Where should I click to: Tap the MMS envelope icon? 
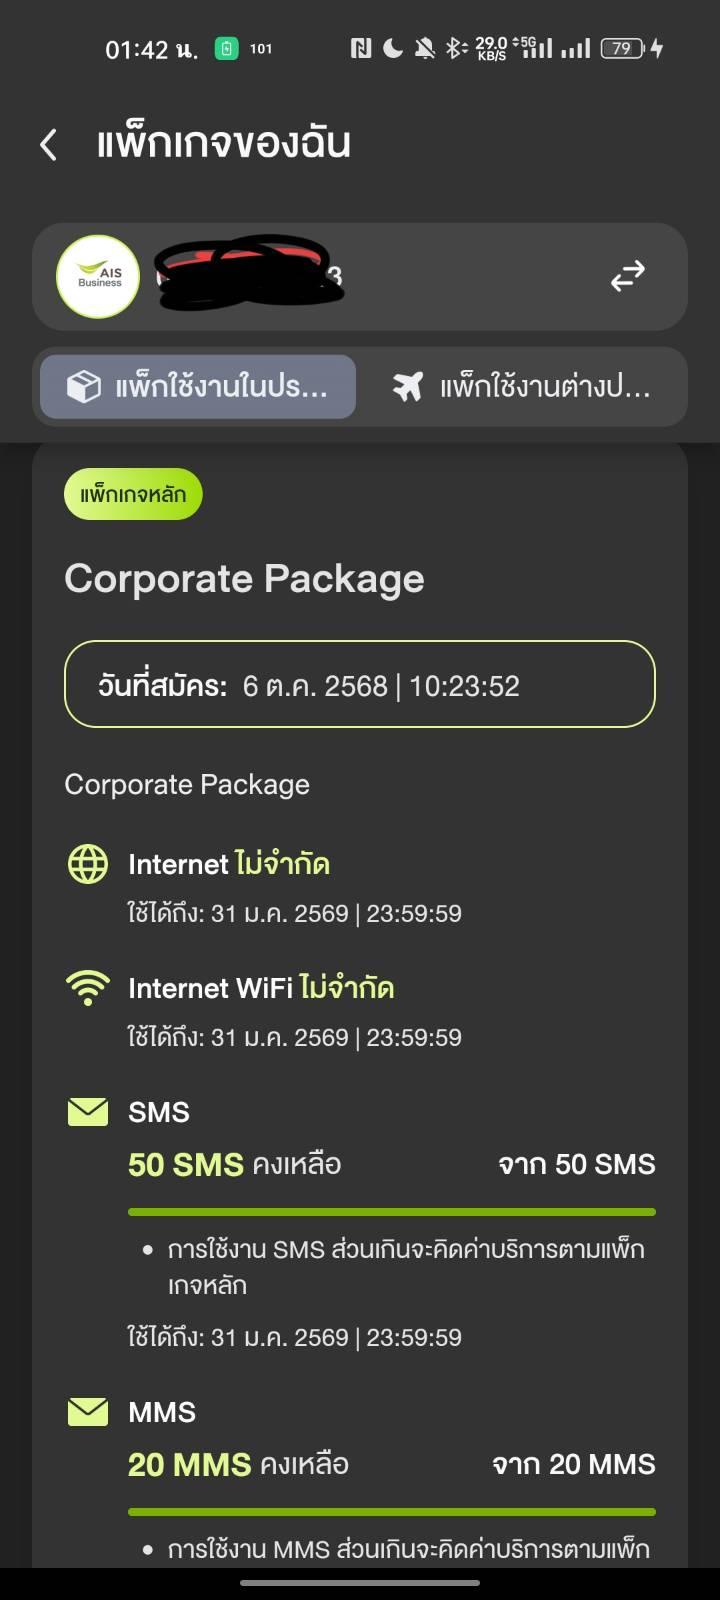pyautogui.click(x=88, y=1412)
